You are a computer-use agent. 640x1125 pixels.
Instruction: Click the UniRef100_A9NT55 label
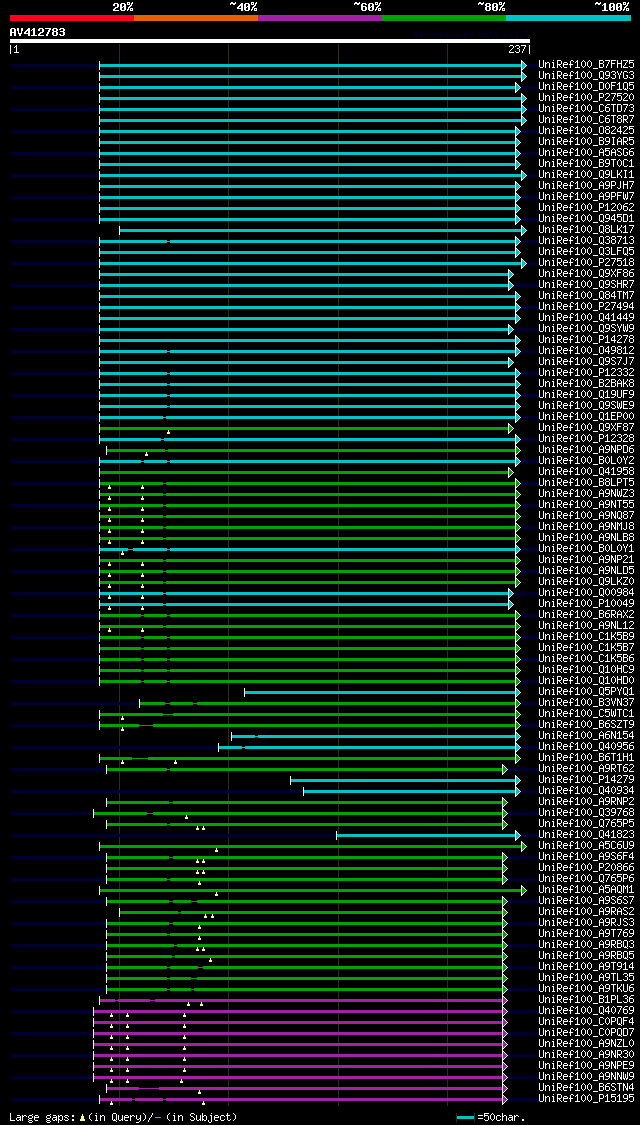point(586,505)
